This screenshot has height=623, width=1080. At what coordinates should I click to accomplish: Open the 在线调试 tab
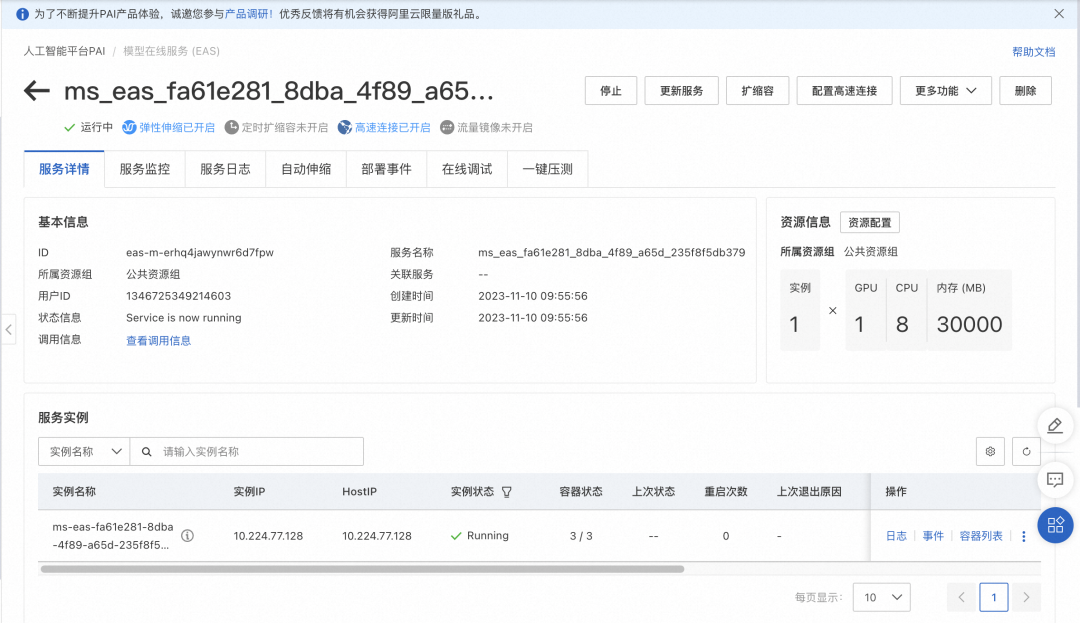(466, 168)
